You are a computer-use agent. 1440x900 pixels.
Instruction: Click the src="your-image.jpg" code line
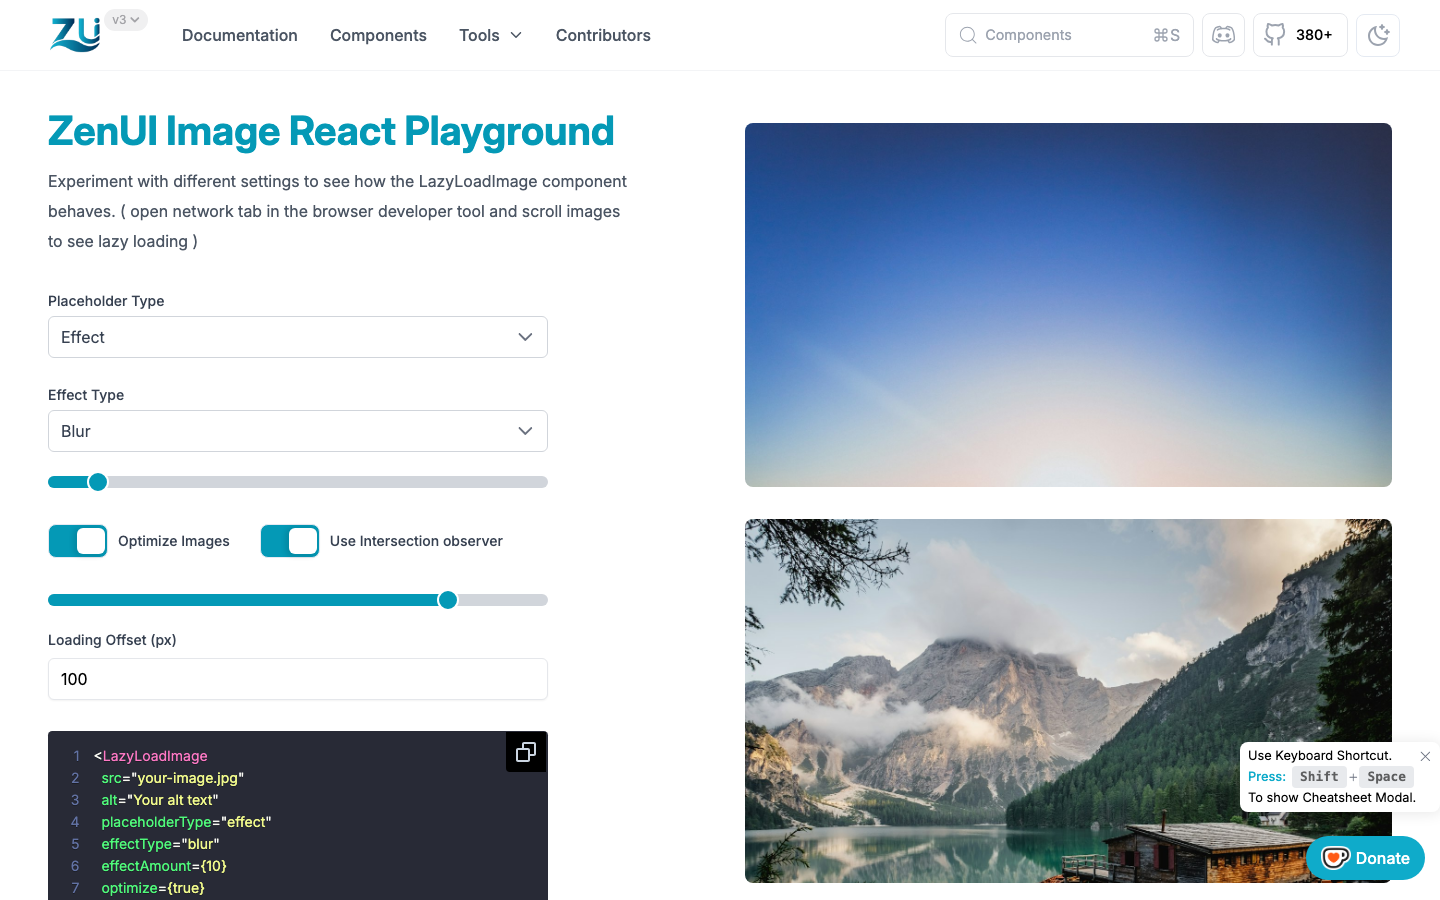coord(172,778)
